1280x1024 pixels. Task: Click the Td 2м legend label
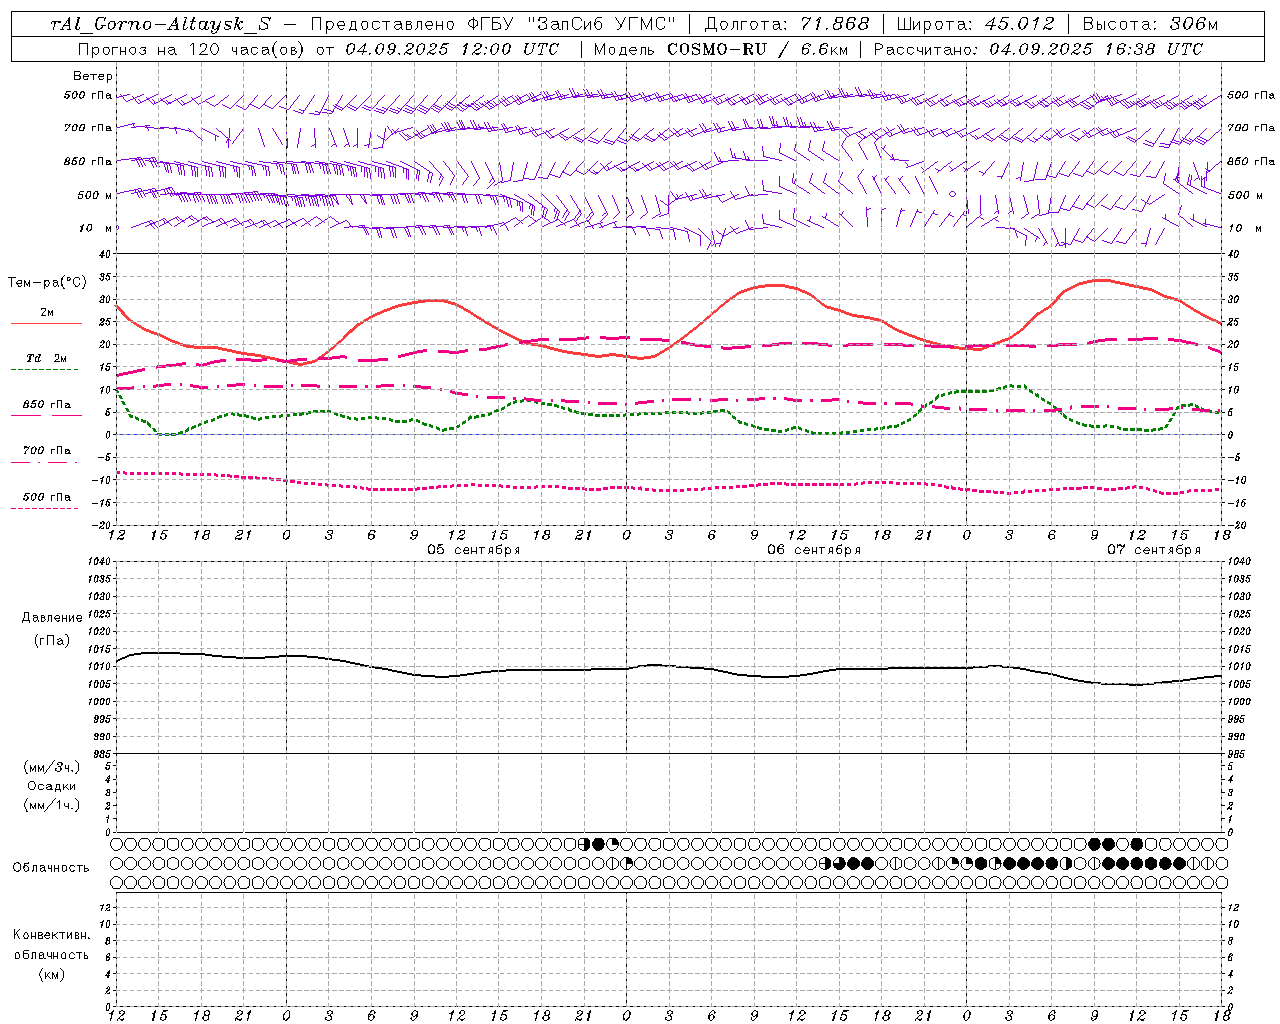point(47,358)
